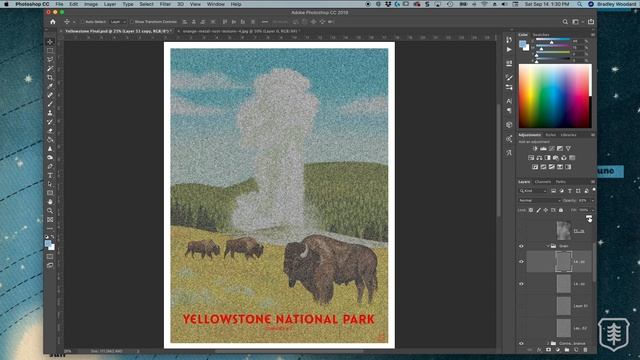Open the search icon in options bar

pos(565,22)
